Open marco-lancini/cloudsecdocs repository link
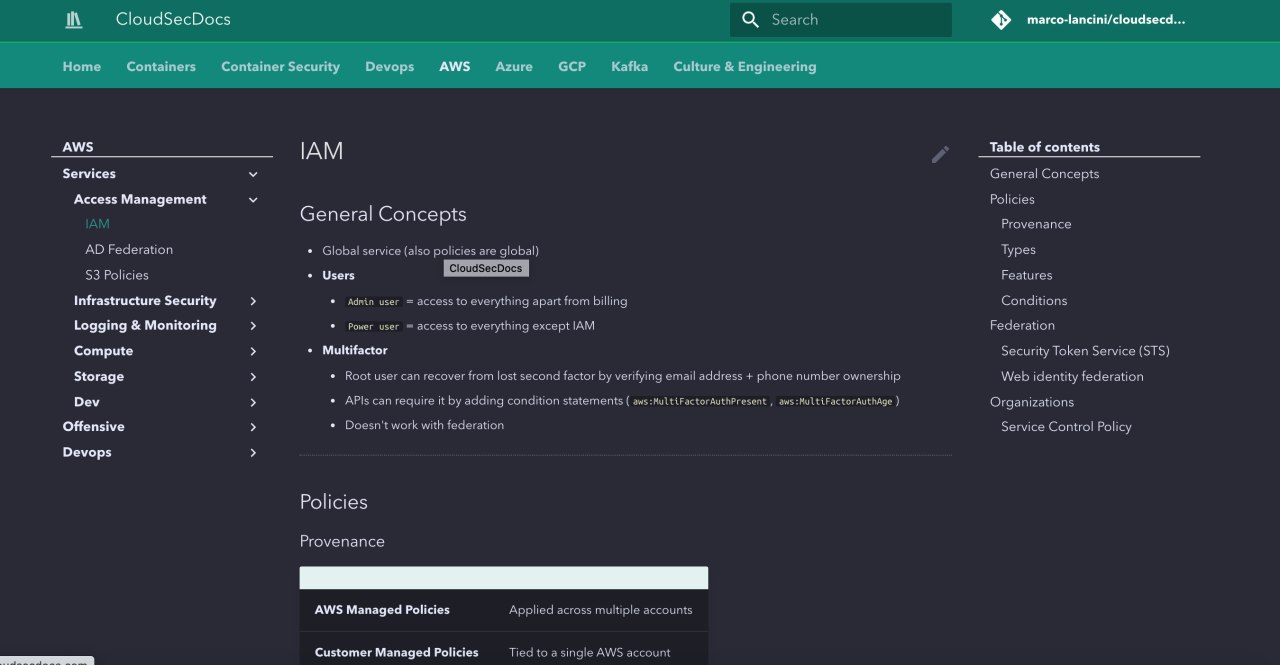Viewport: 1280px width, 665px height. [1106, 19]
